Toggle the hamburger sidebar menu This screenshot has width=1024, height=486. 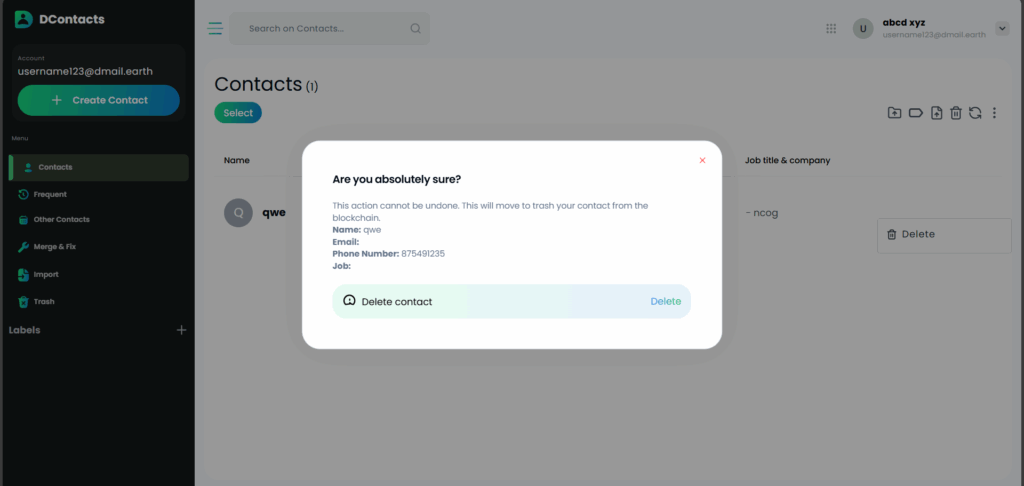point(215,28)
